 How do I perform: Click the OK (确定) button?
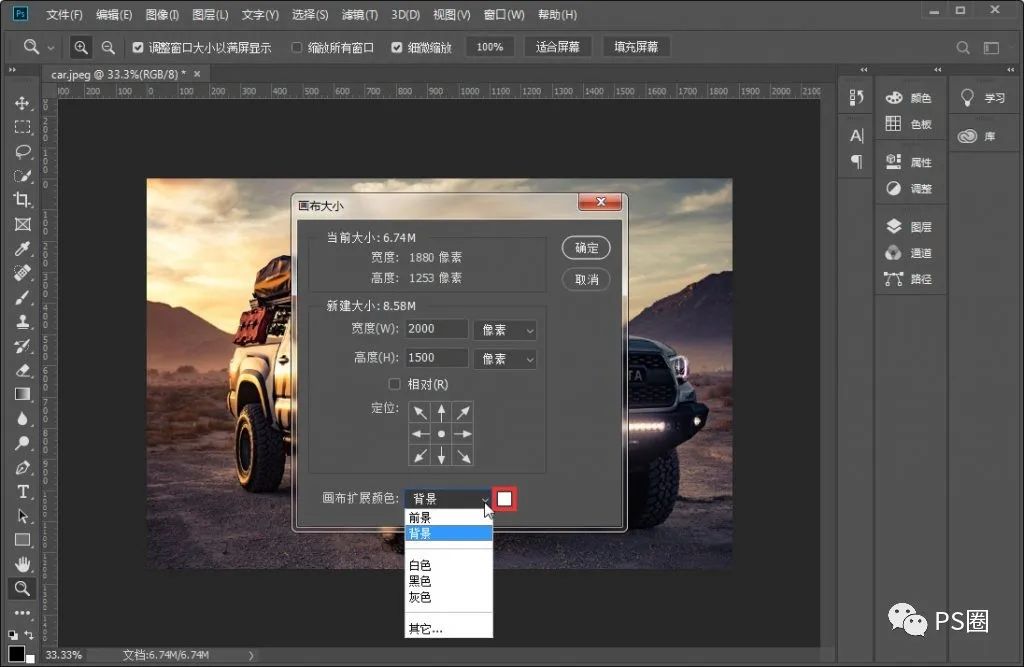pos(586,248)
